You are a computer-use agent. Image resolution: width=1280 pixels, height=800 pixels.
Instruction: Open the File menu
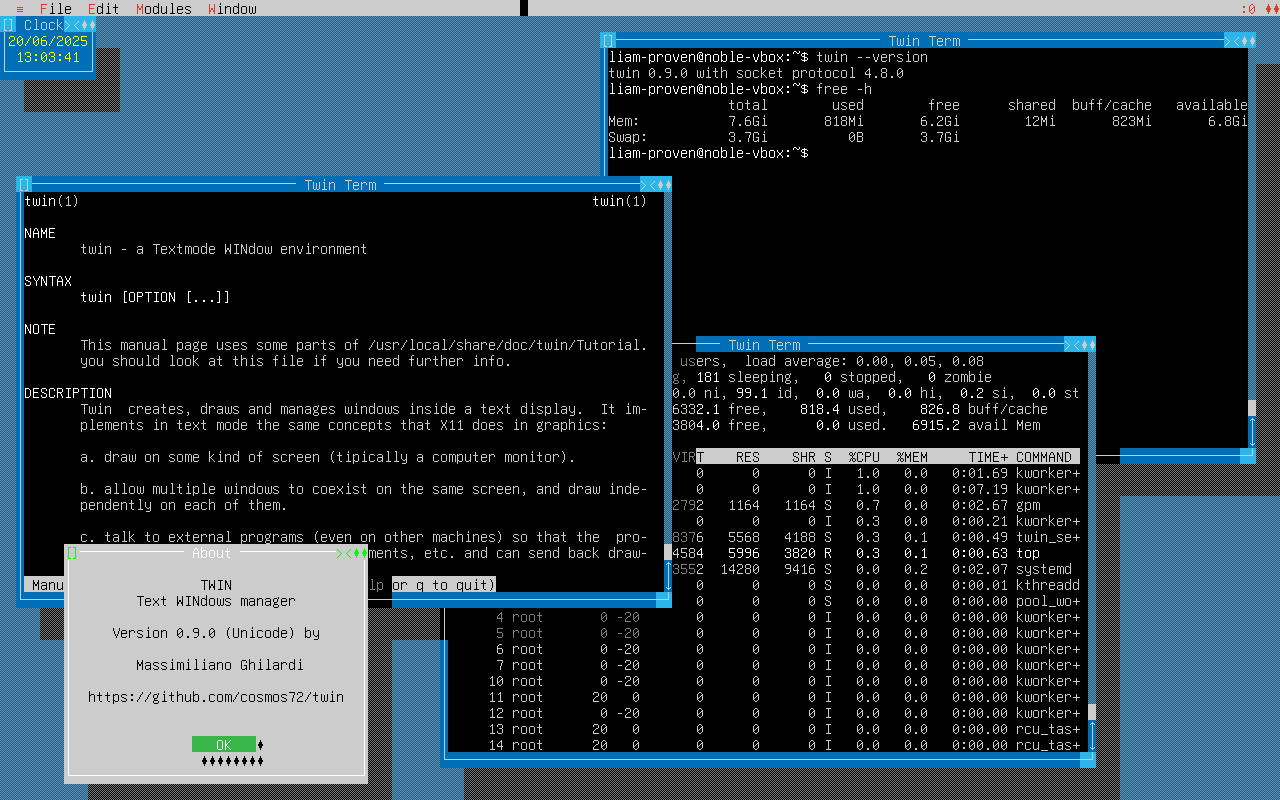click(x=56, y=9)
